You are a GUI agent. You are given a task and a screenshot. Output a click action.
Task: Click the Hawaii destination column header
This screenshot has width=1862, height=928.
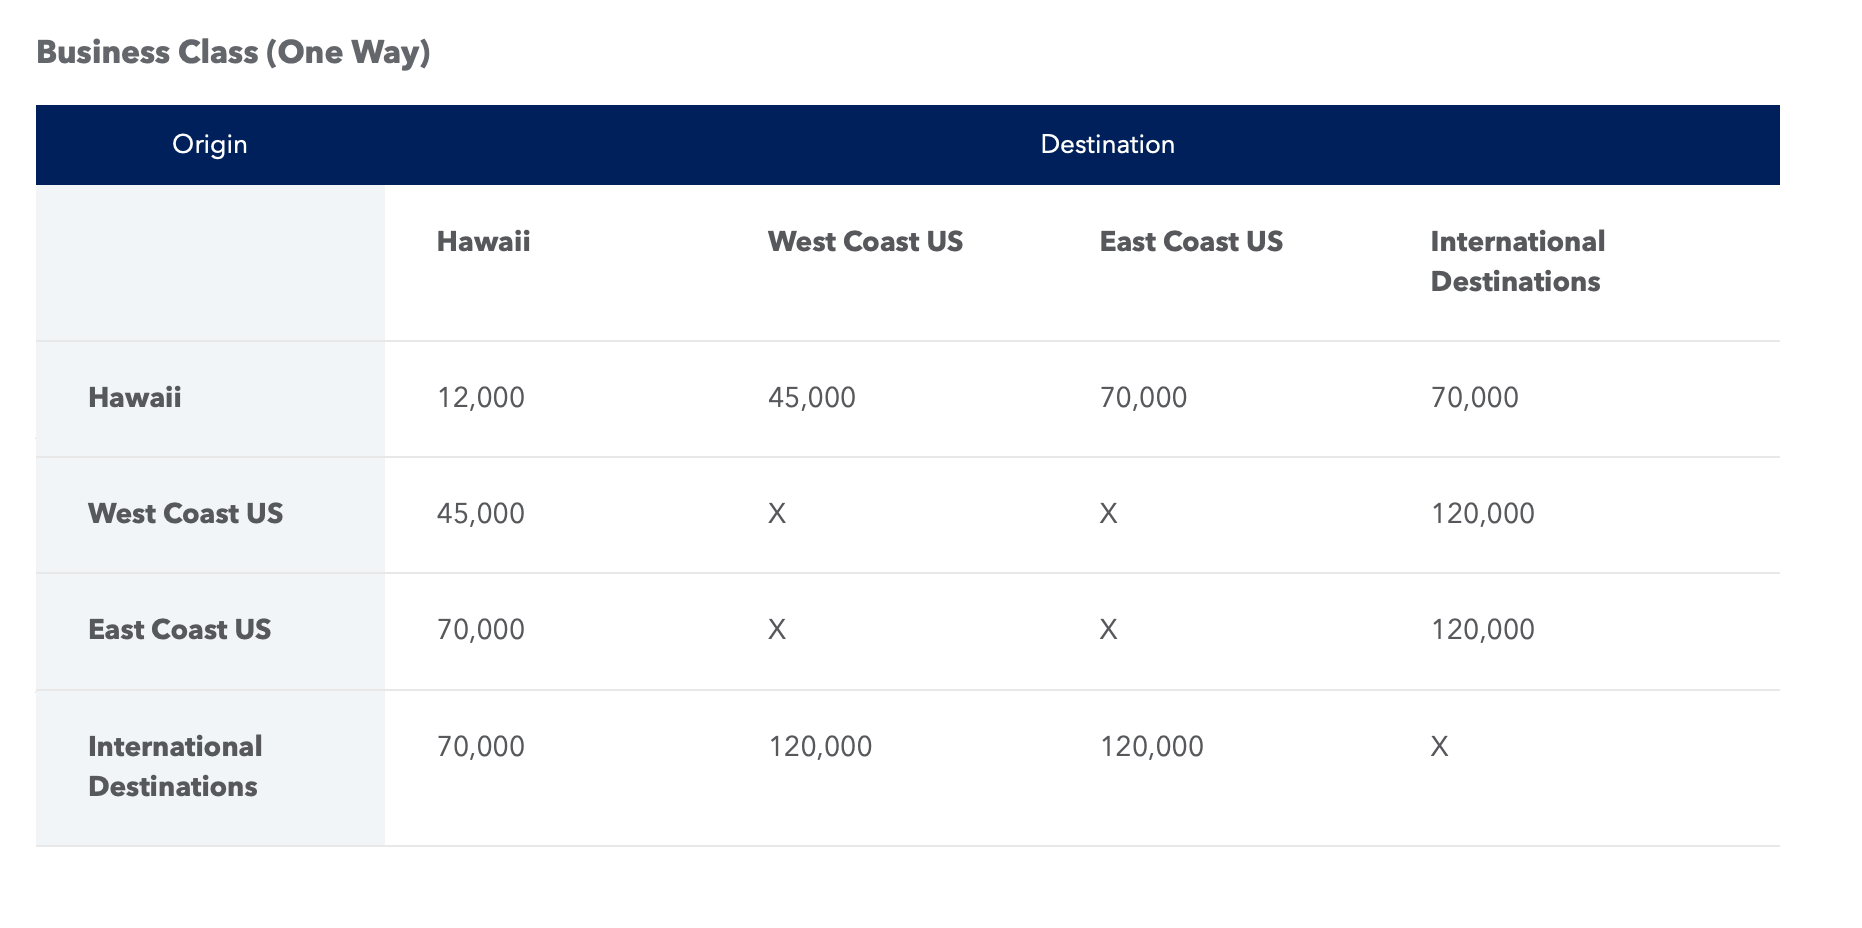[x=483, y=240]
